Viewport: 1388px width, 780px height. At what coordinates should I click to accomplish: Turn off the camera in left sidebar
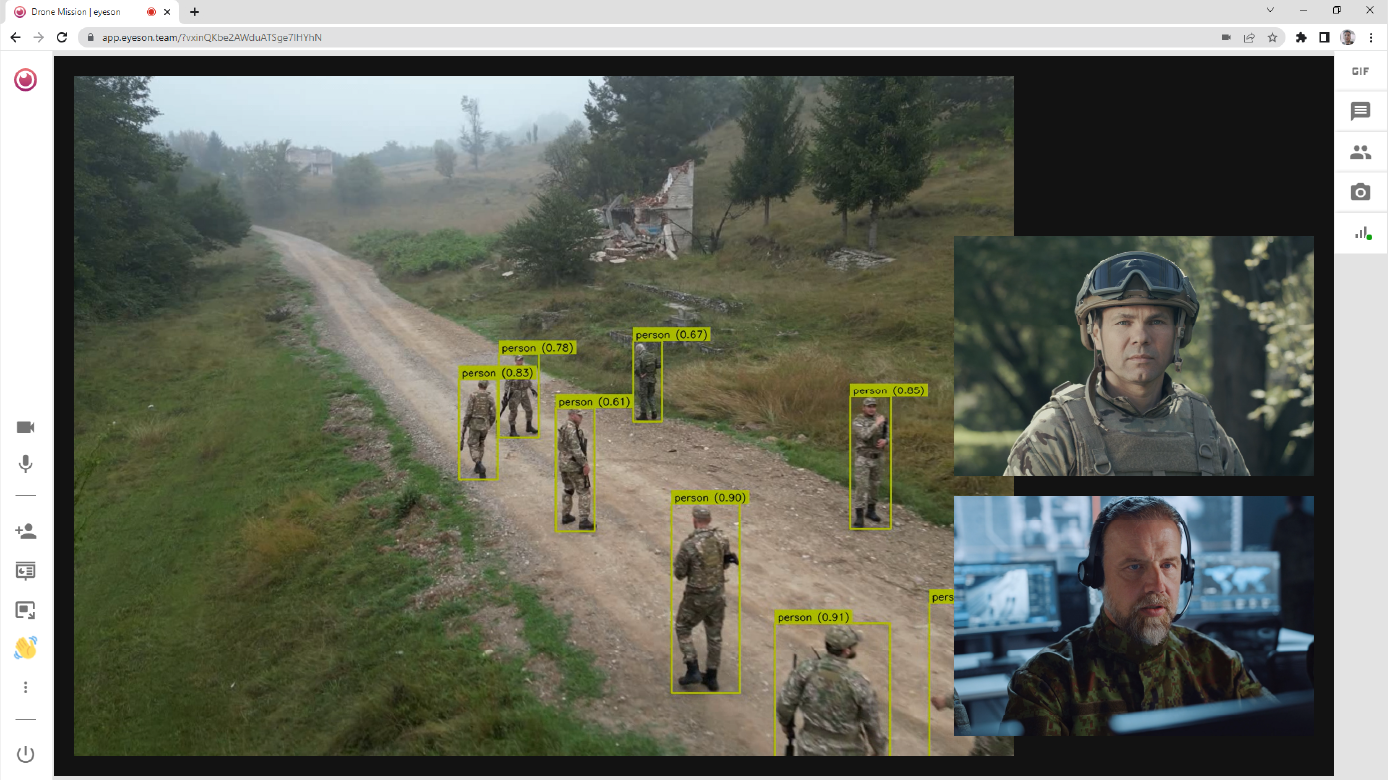pyautogui.click(x=26, y=428)
